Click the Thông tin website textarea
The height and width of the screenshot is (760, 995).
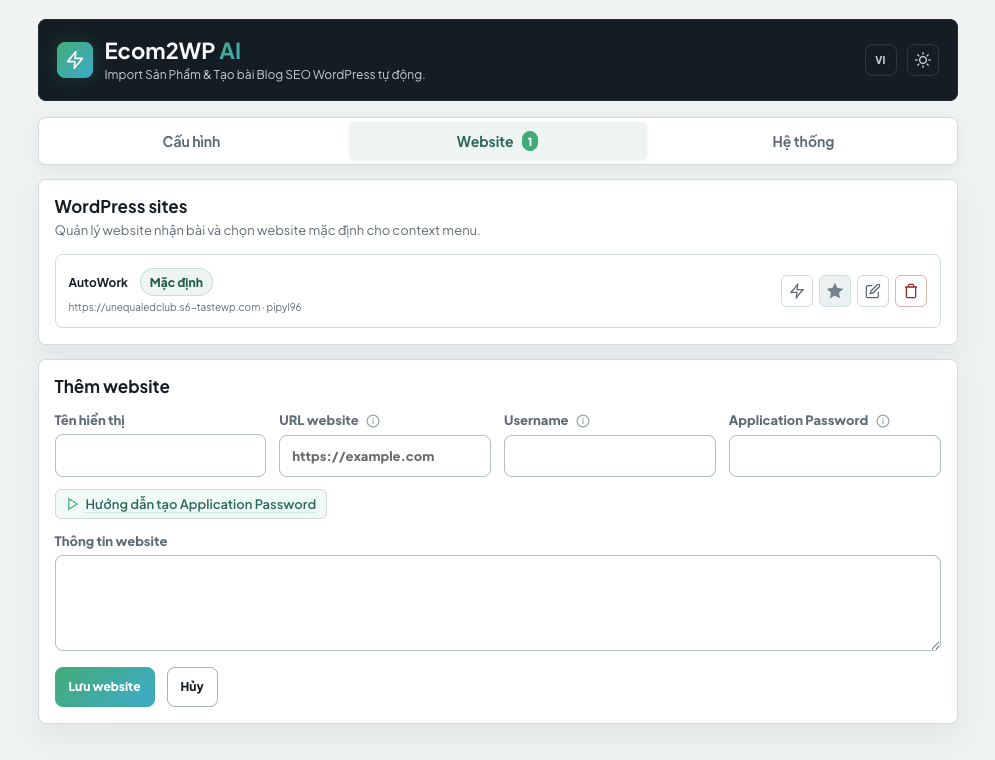coord(498,603)
